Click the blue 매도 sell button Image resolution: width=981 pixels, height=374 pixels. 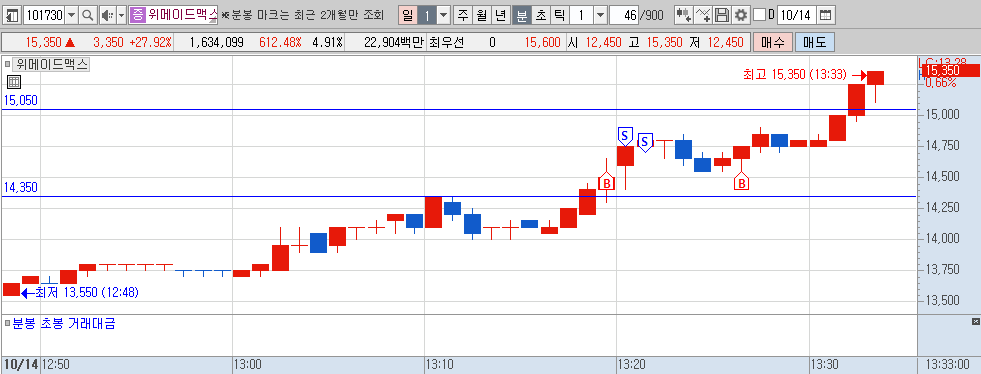click(x=815, y=43)
